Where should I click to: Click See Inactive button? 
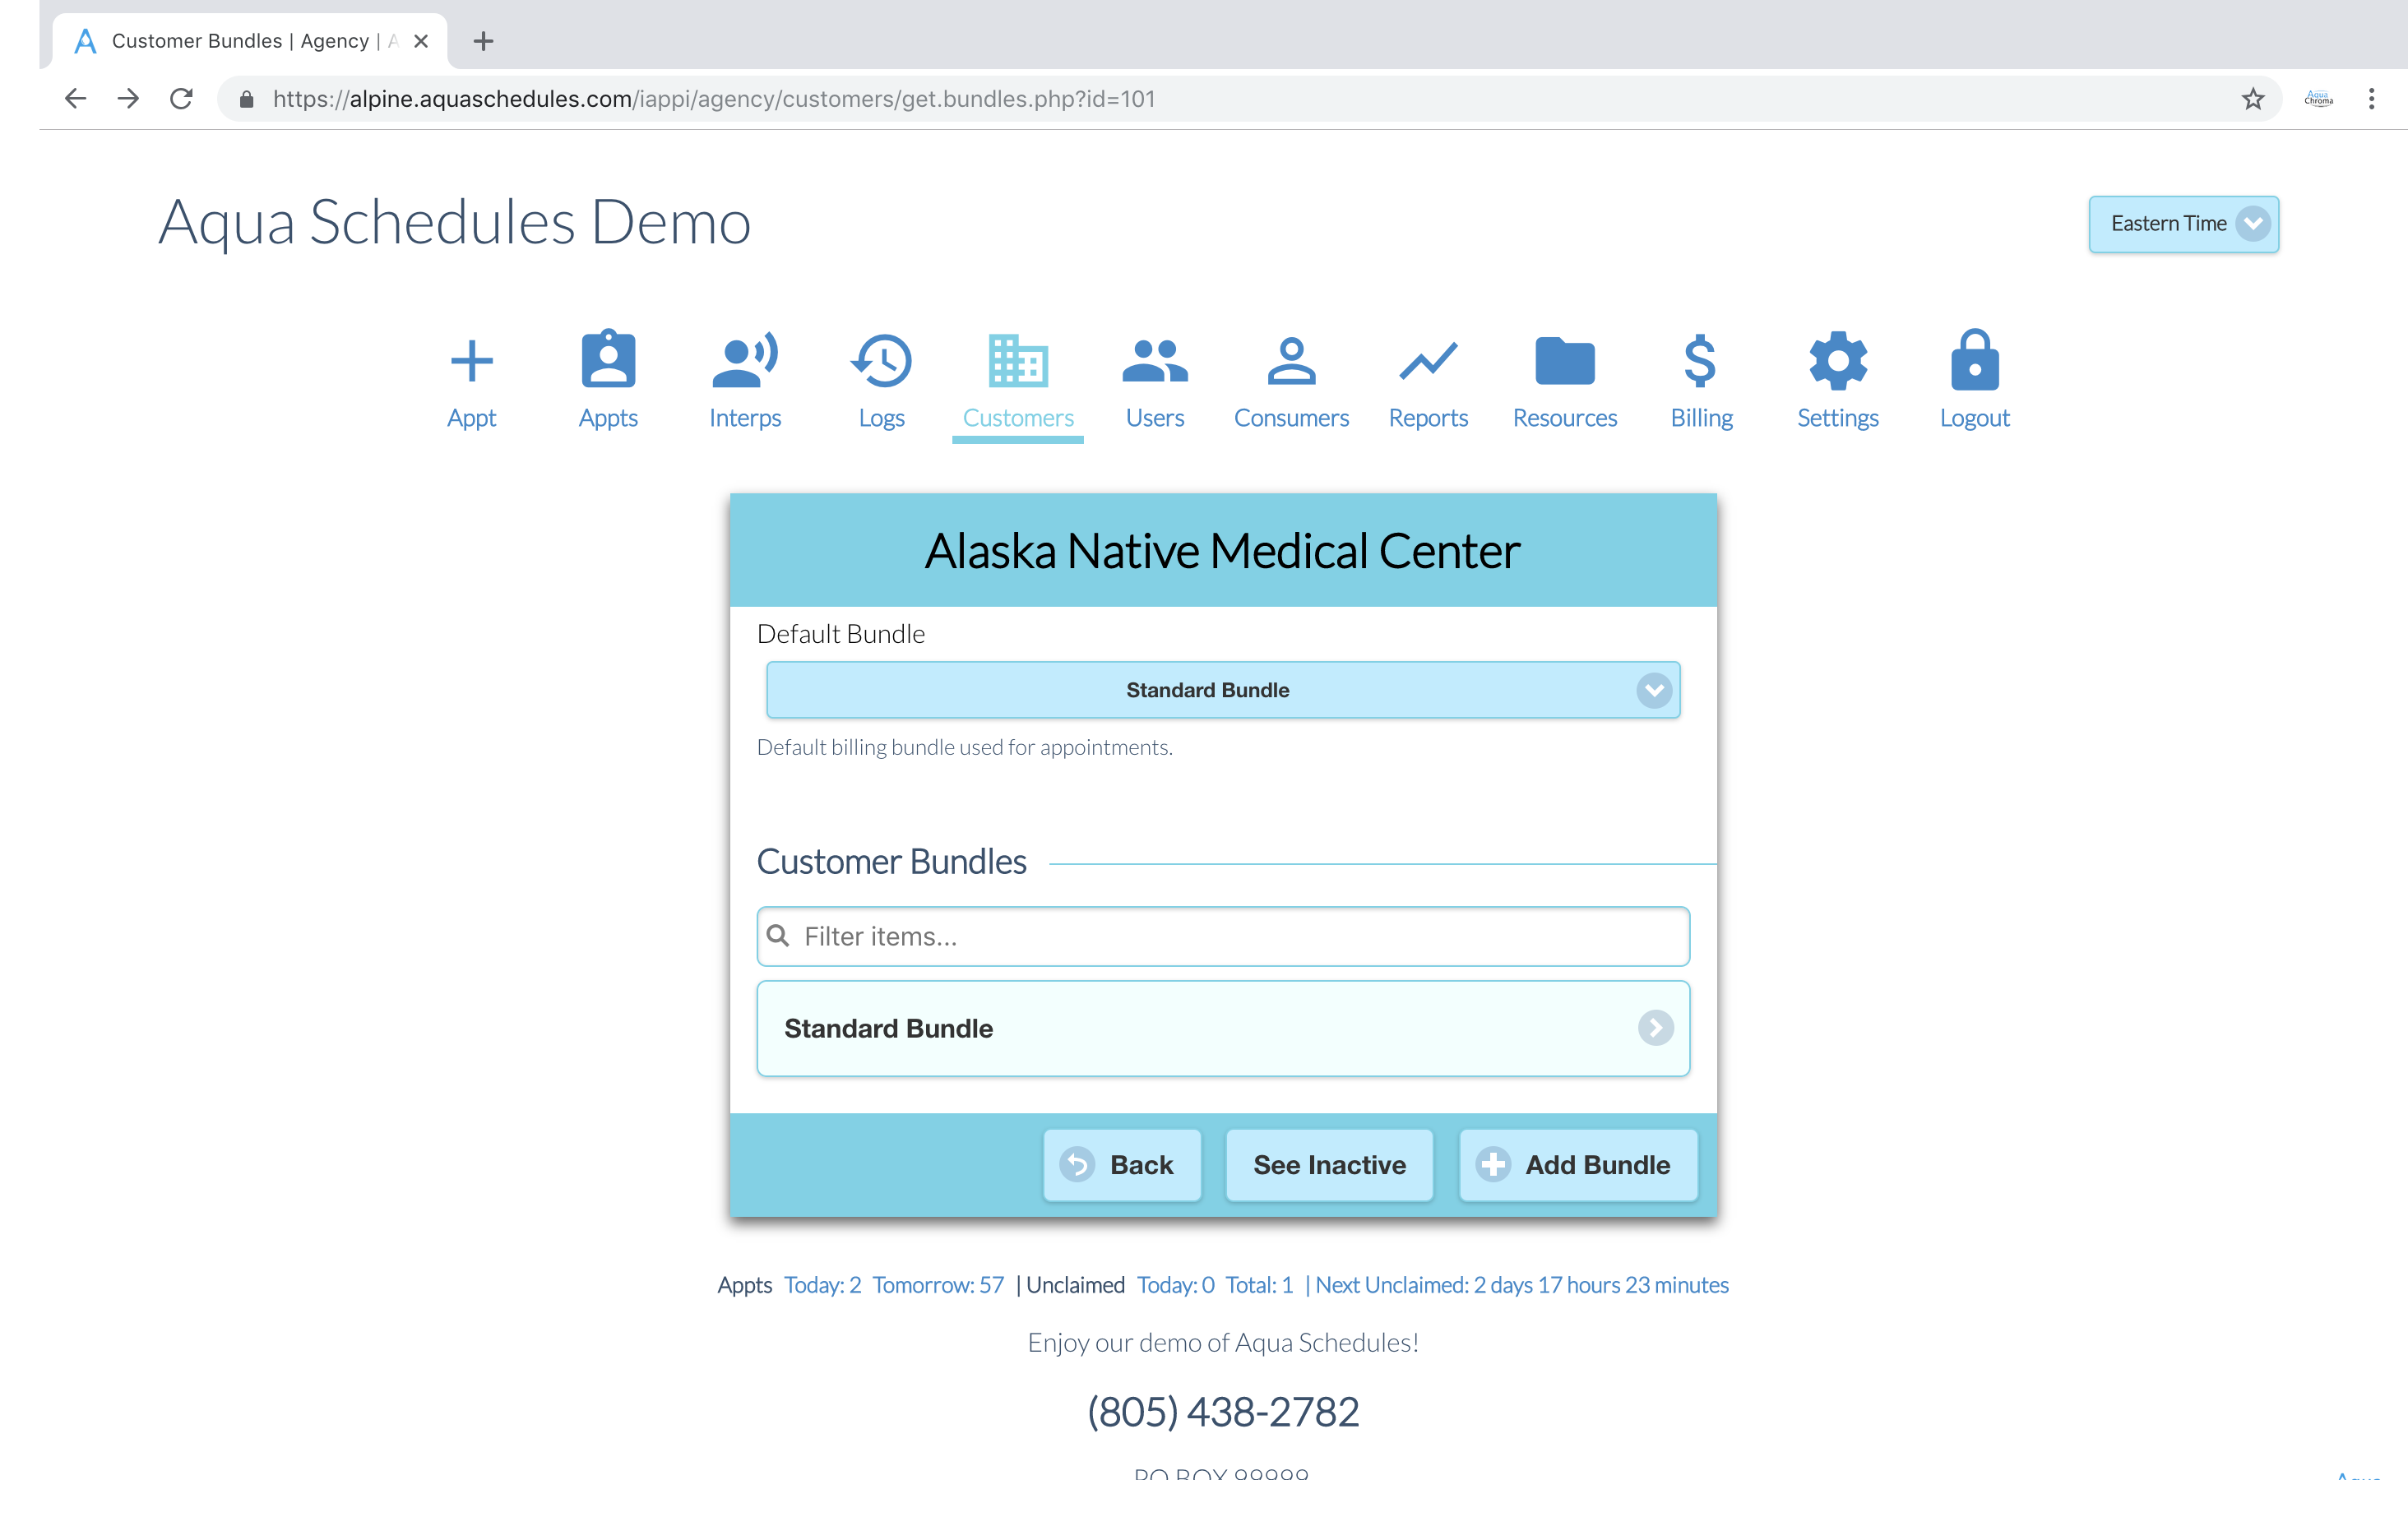coord(1329,1165)
